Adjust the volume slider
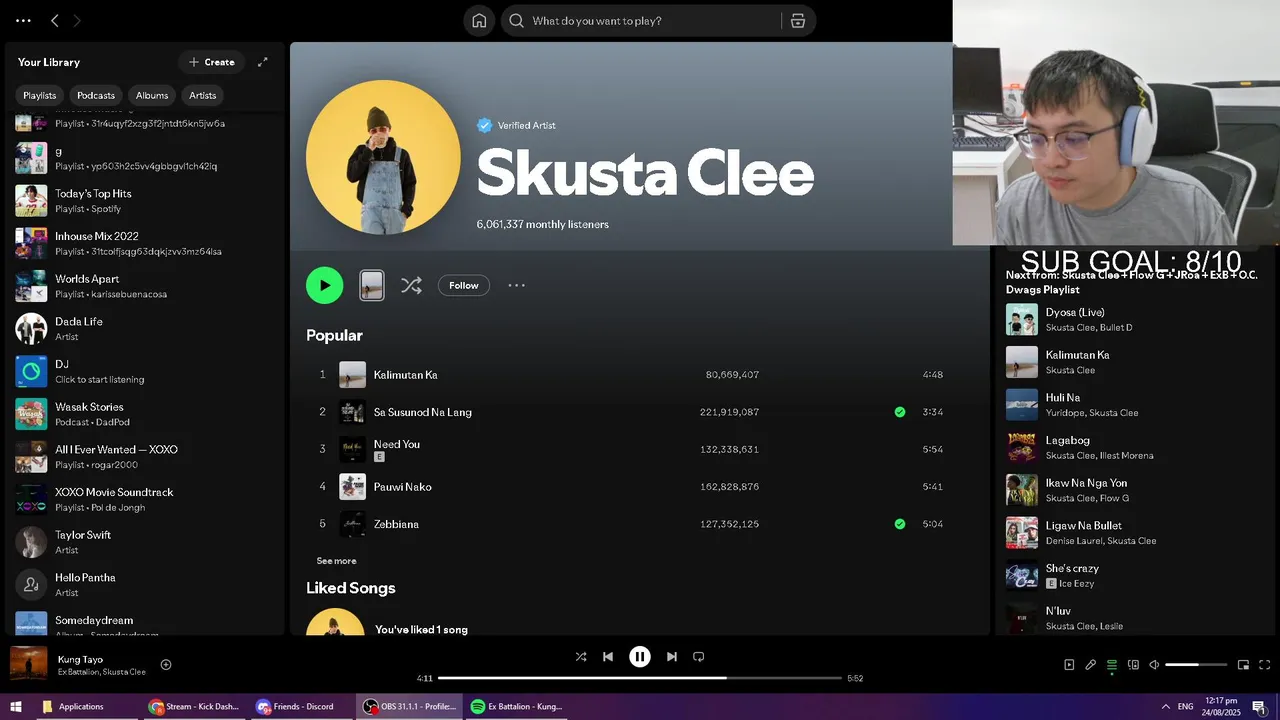Image resolution: width=1280 pixels, height=720 pixels. (x=1196, y=665)
